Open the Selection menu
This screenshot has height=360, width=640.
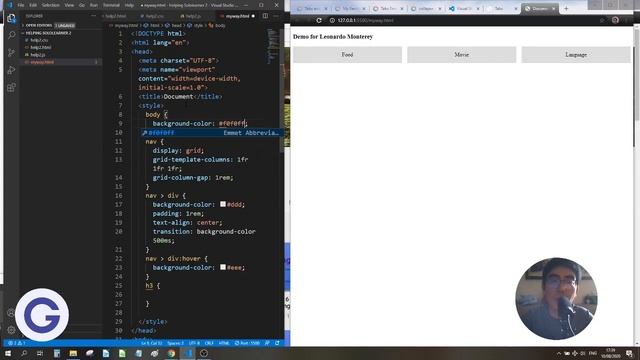(51, 5)
